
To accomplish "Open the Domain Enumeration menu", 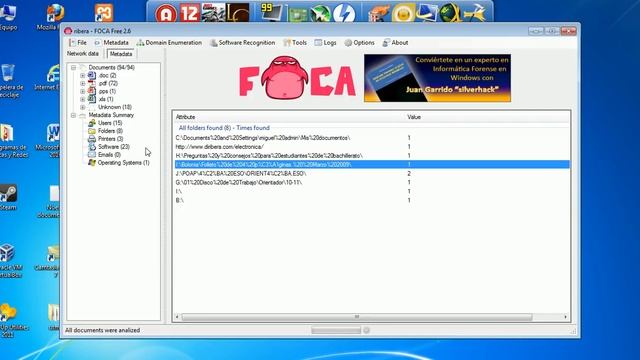I will (169, 42).
